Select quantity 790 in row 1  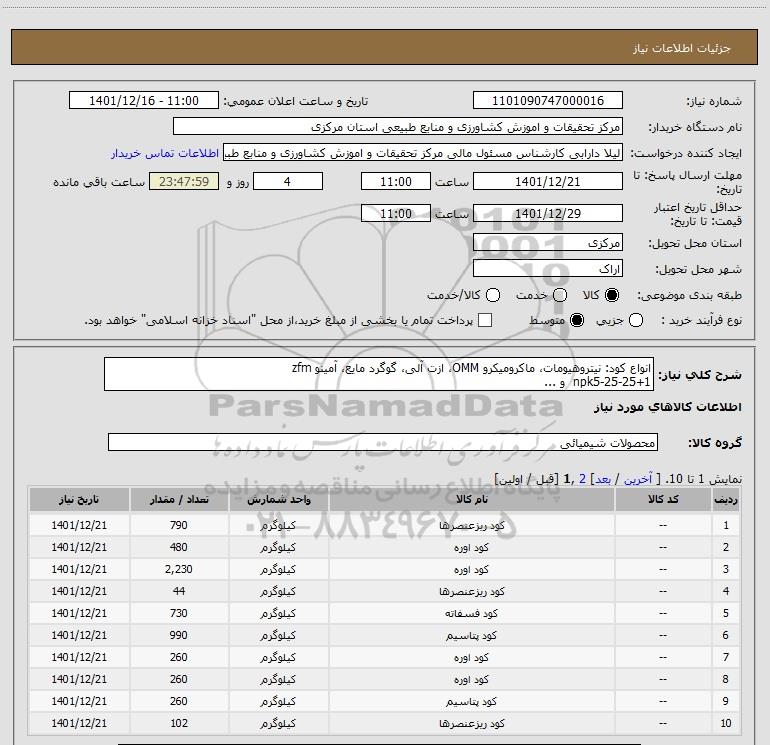(179, 525)
